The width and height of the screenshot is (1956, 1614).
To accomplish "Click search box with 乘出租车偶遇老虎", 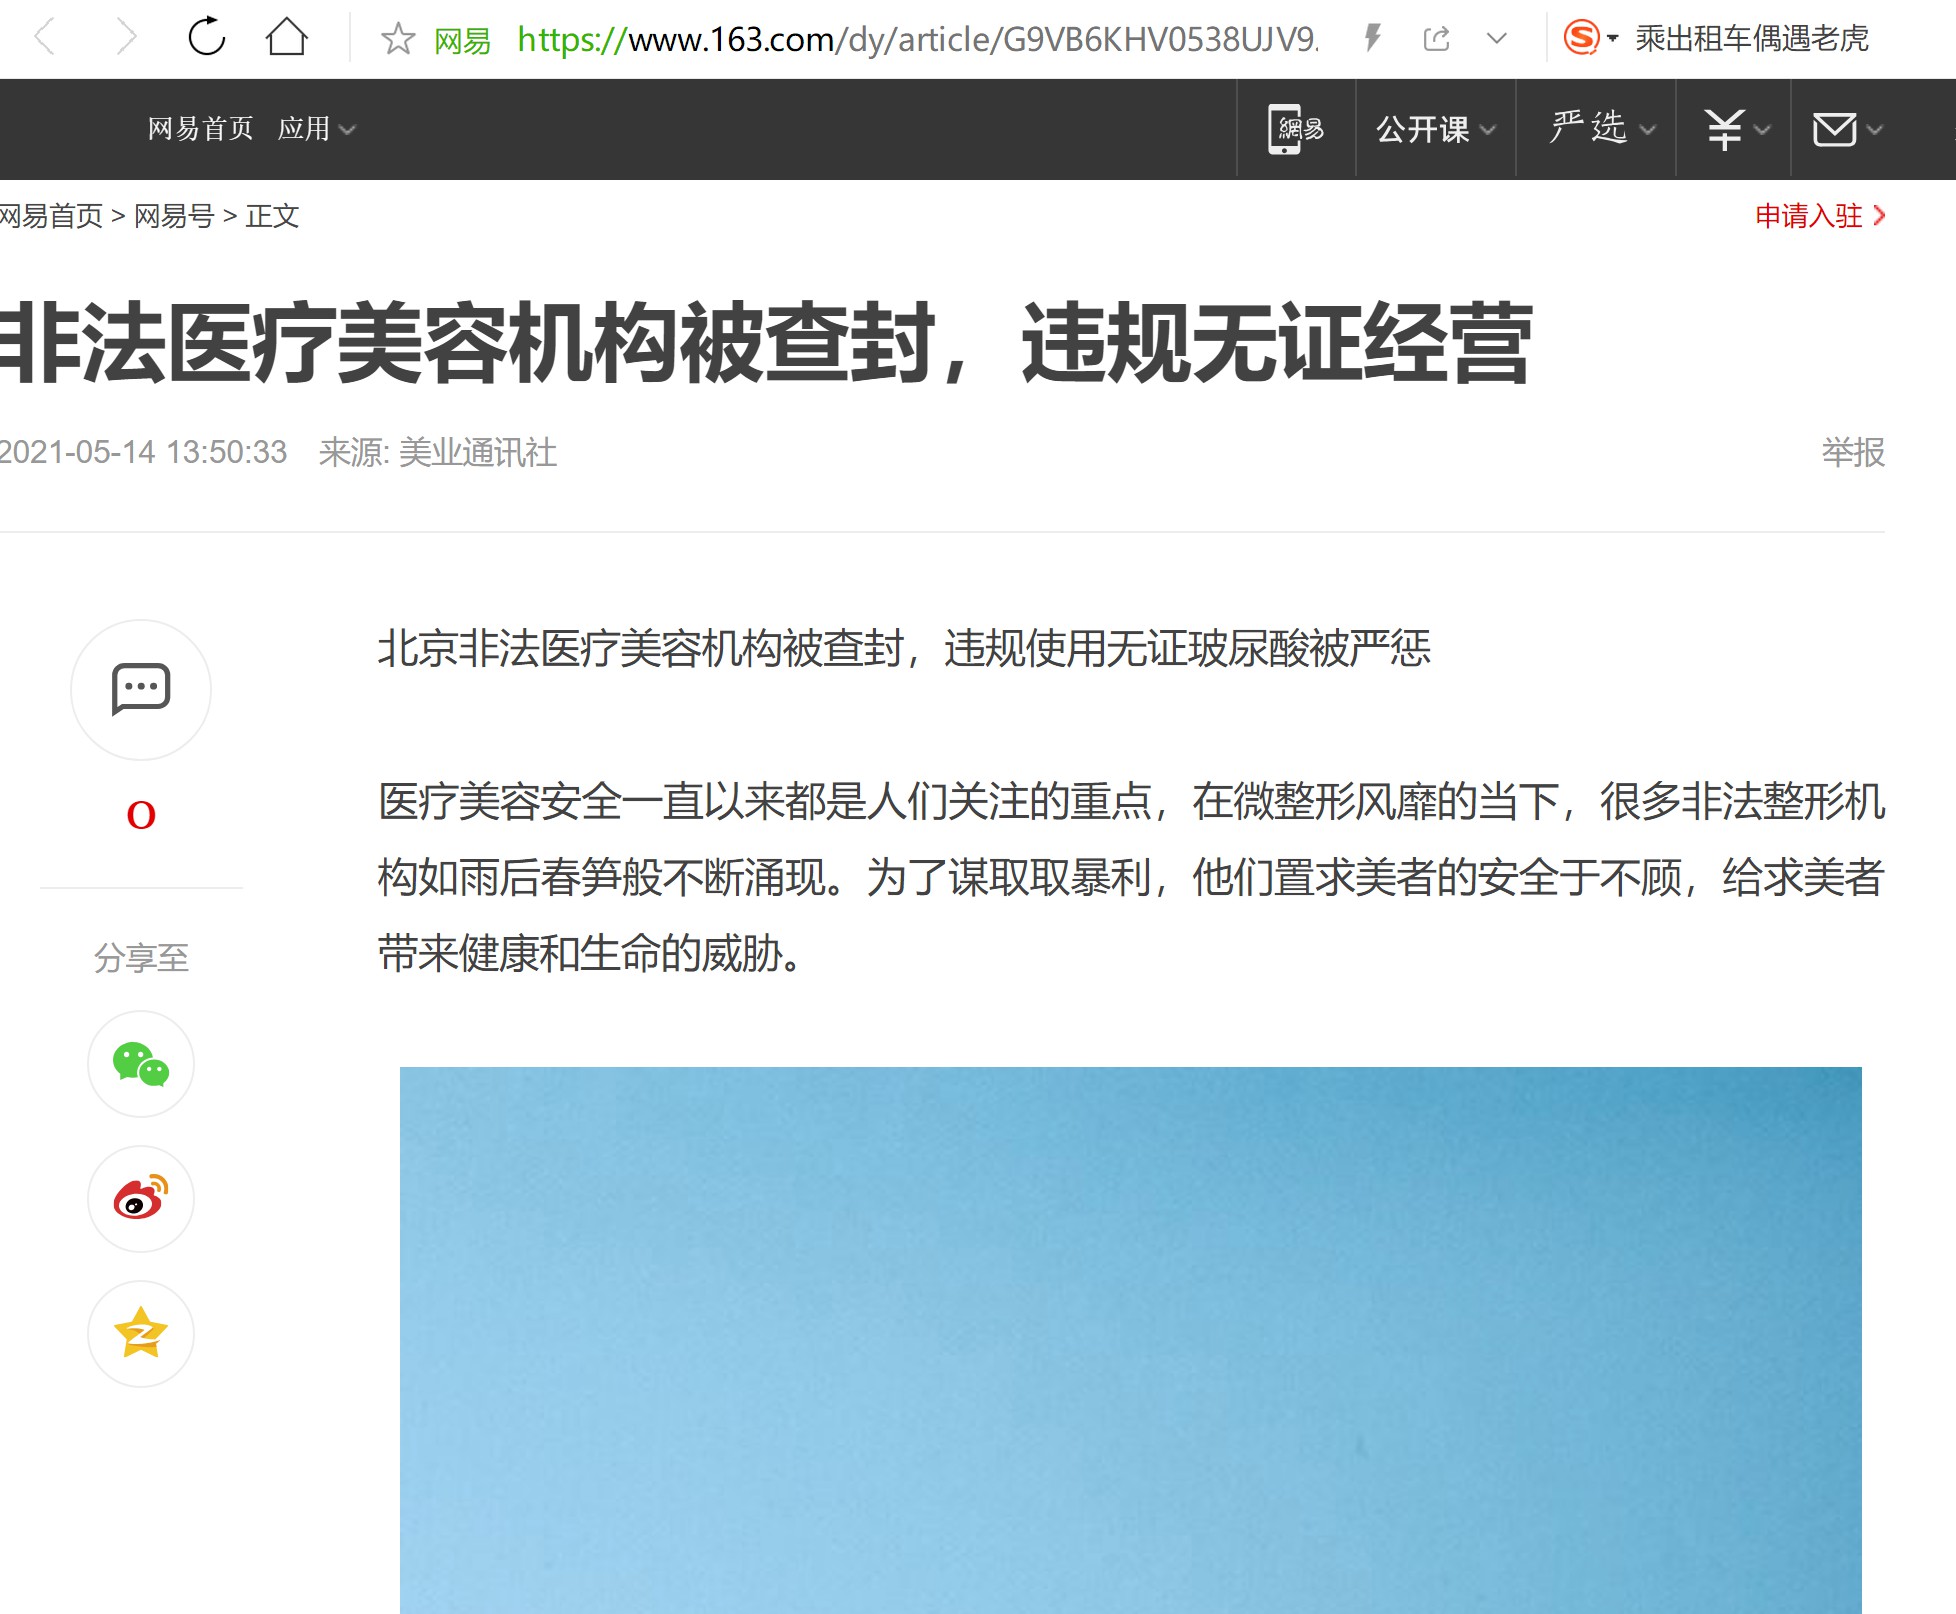I will pos(1752,38).
